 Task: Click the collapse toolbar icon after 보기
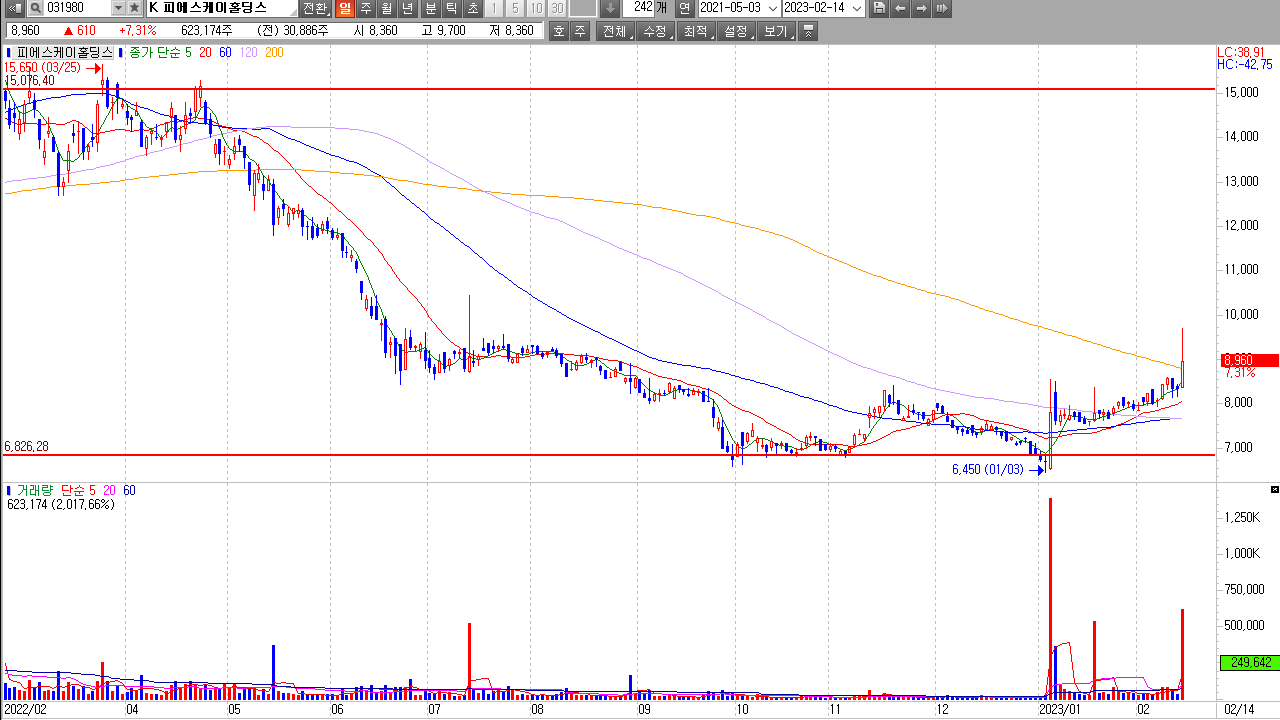[x=808, y=31]
